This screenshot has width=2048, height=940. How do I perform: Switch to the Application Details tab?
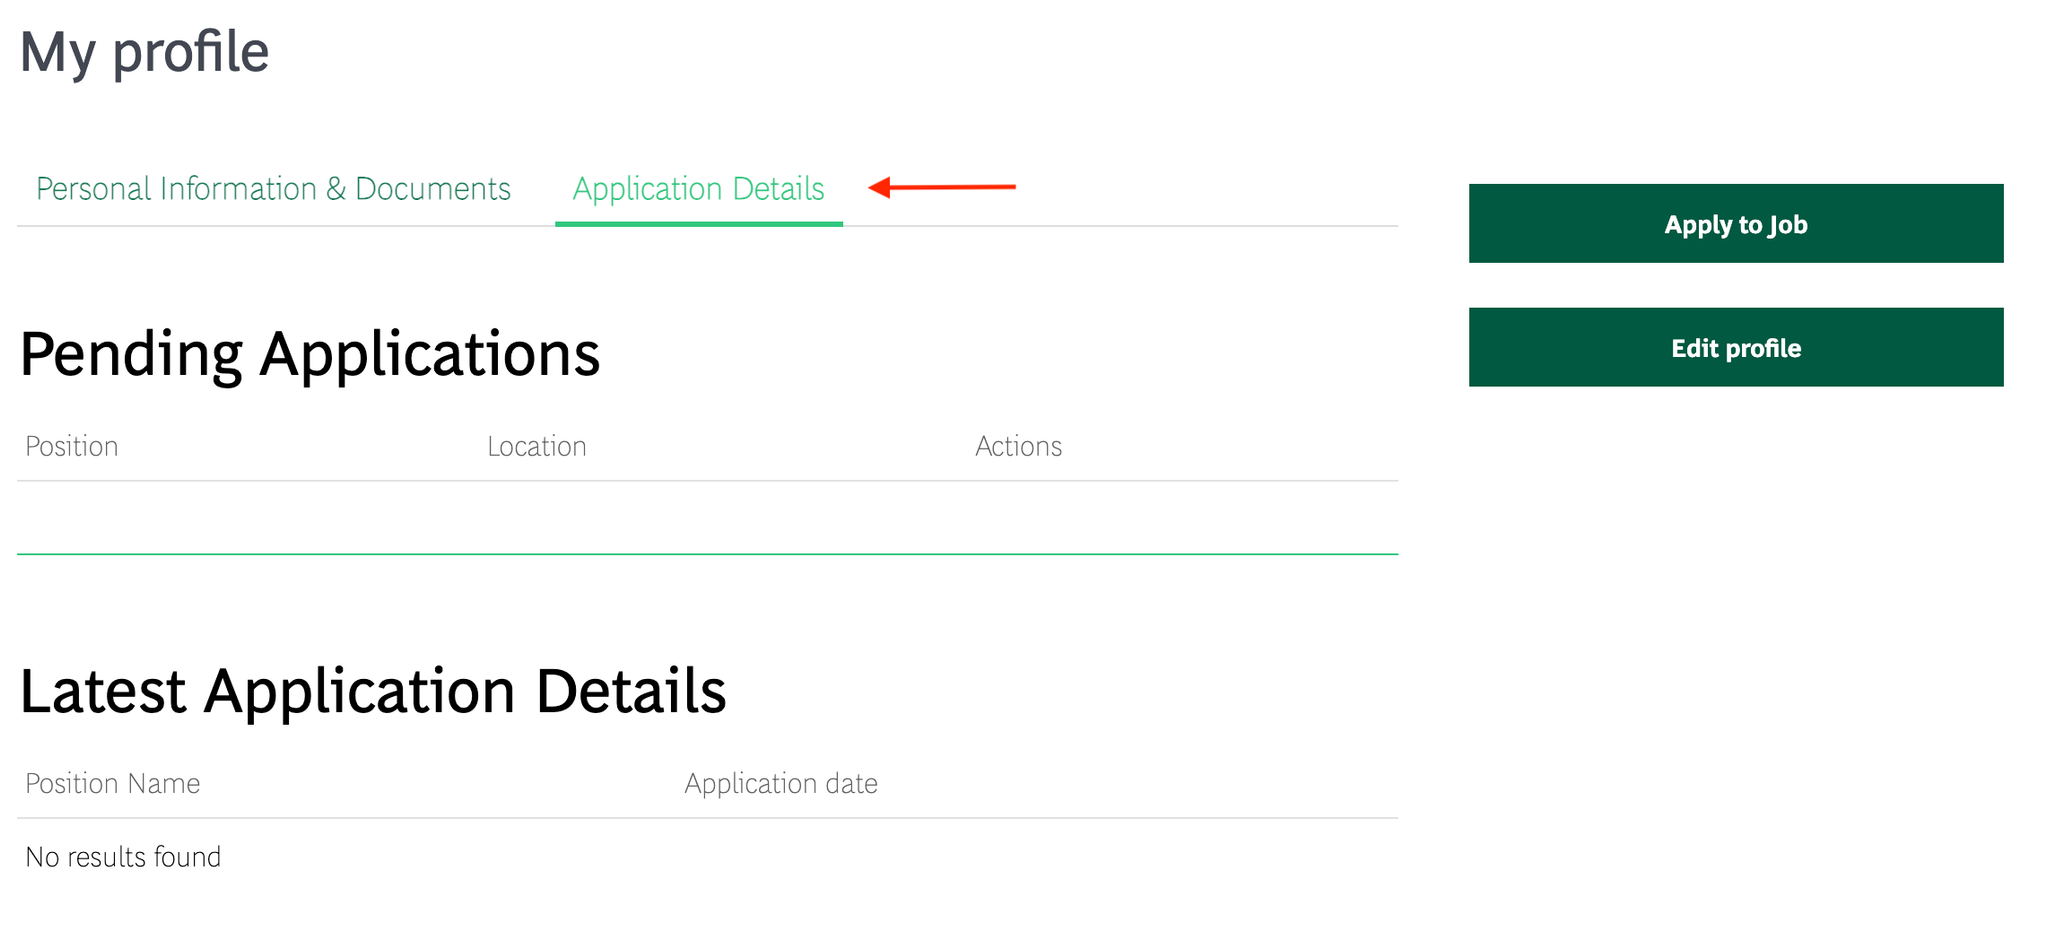coord(698,189)
